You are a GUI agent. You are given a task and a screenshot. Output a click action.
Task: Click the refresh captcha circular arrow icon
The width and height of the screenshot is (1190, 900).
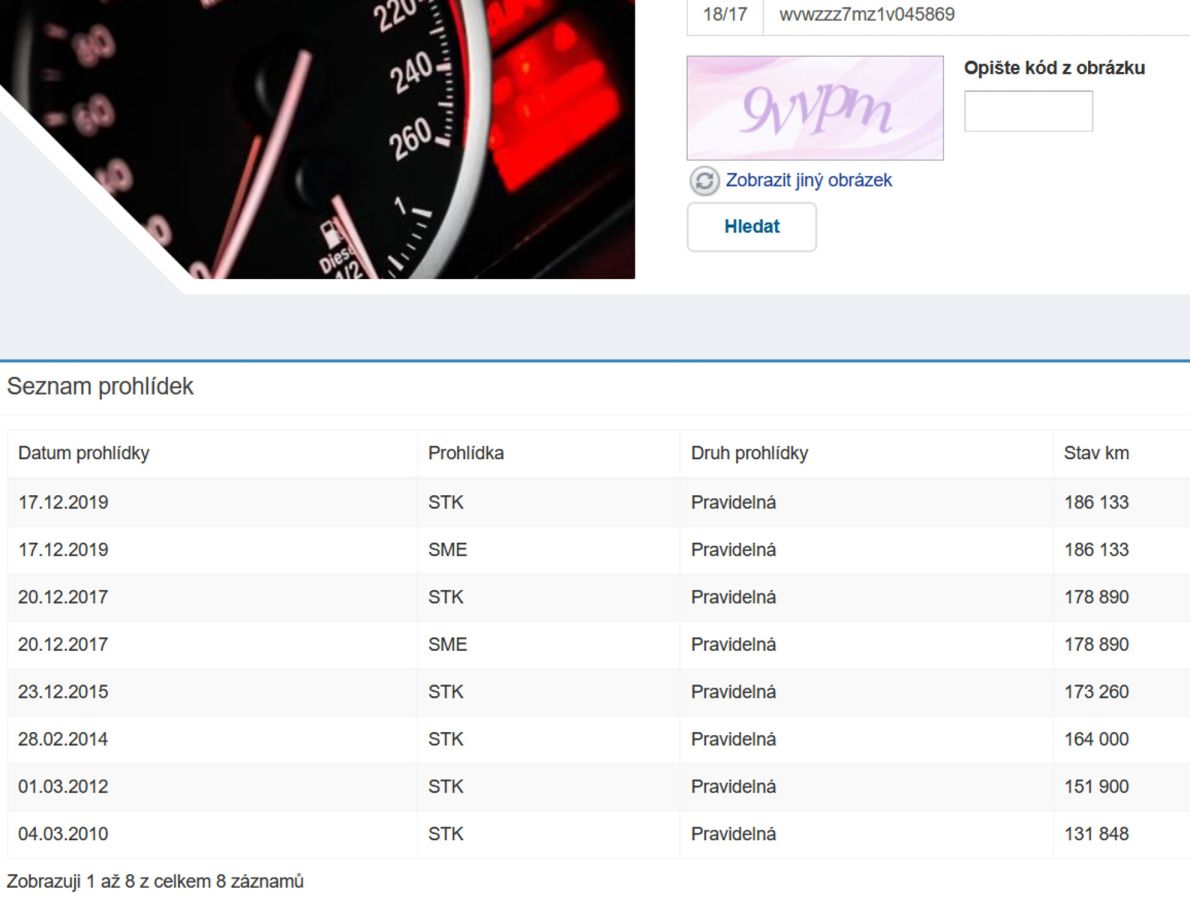(x=704, y=181)
